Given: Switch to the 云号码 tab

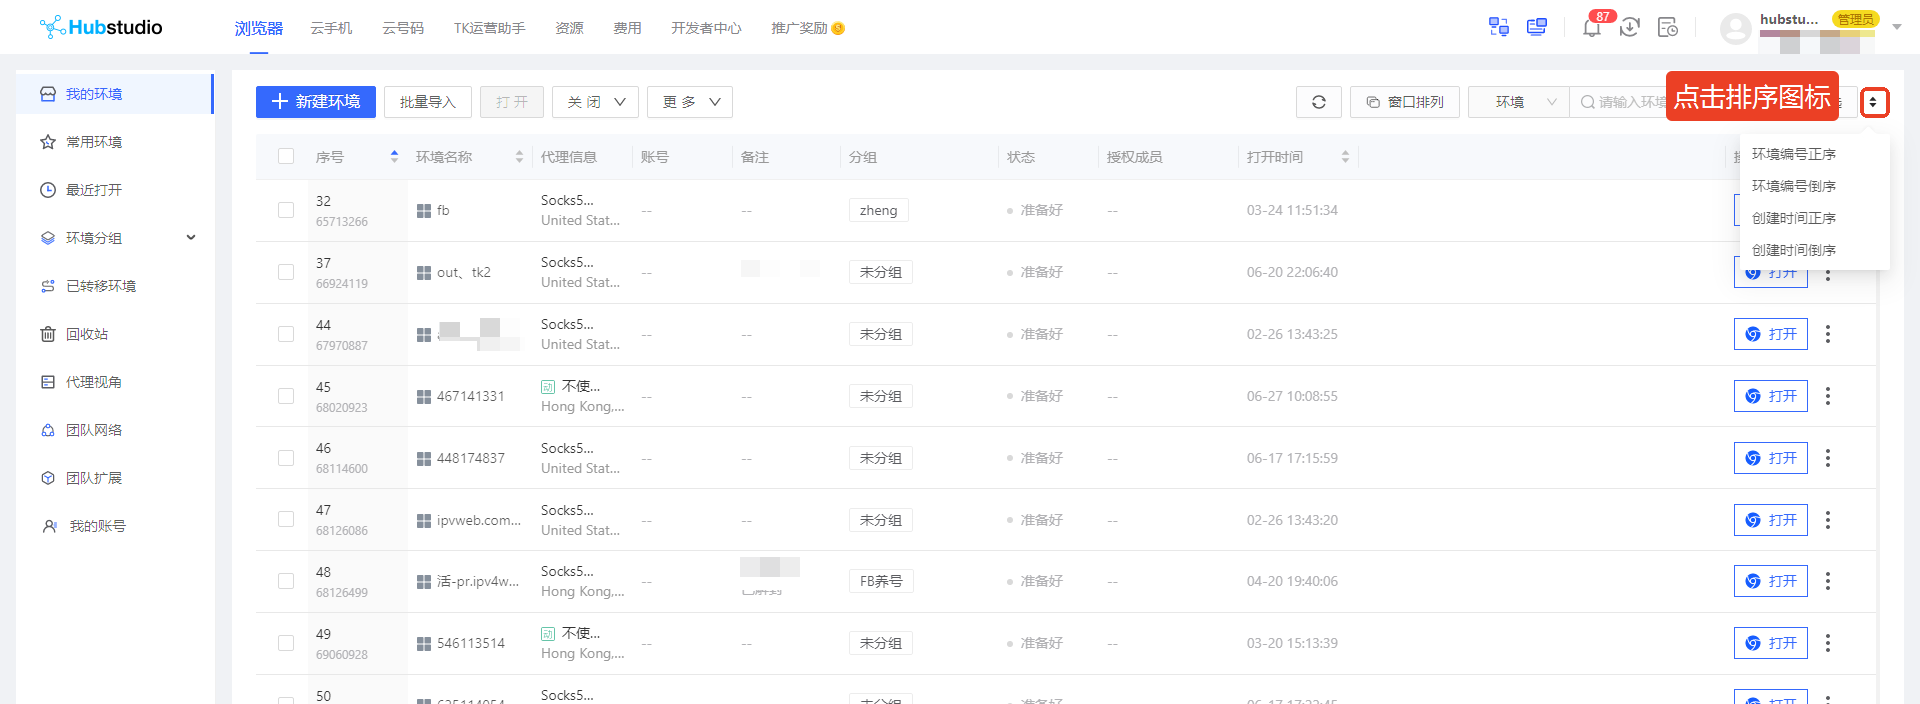Looking at the screenshot, I should point(403,28).
